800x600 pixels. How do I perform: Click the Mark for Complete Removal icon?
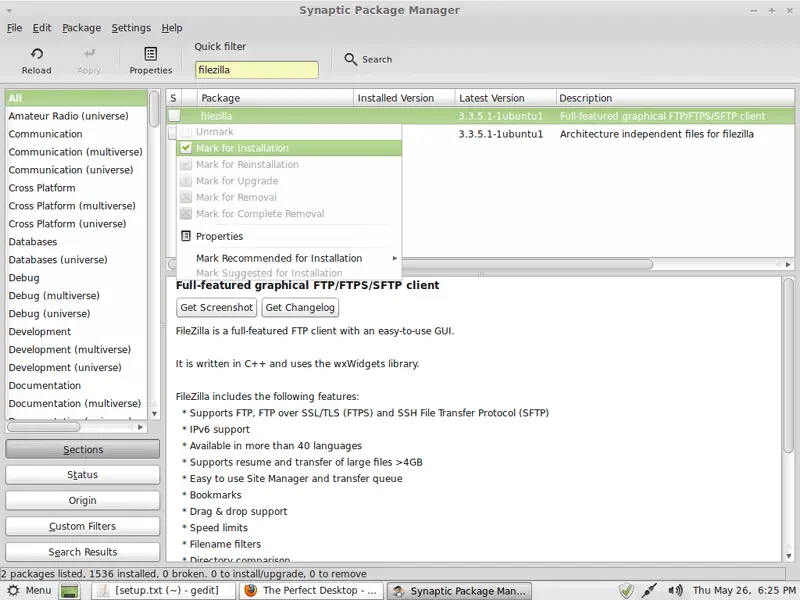186,213
